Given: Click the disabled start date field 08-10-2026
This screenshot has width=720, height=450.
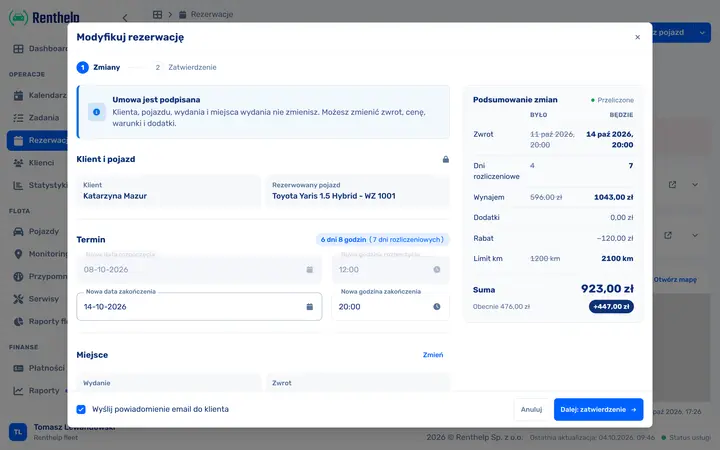Looking at the screenshot, I should tap(199, 270).
